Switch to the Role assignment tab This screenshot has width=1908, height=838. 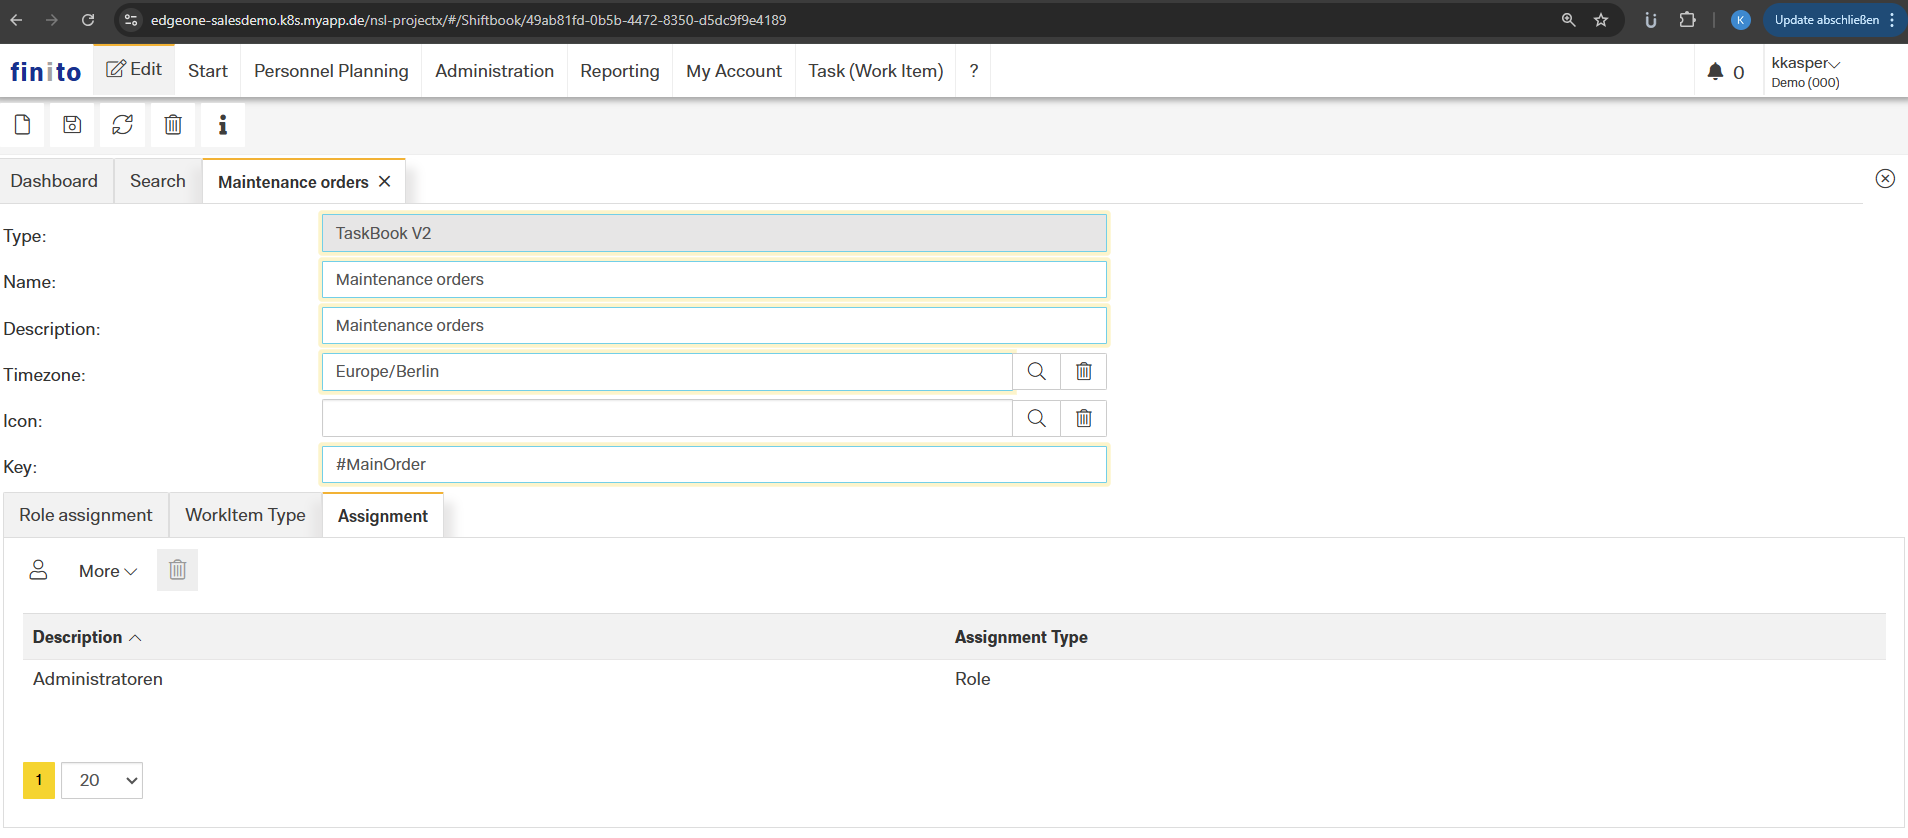coord(86,515)
